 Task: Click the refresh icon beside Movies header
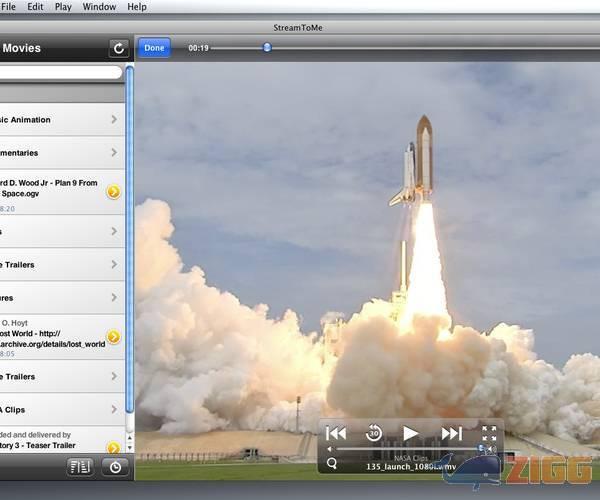coord(119,48)
